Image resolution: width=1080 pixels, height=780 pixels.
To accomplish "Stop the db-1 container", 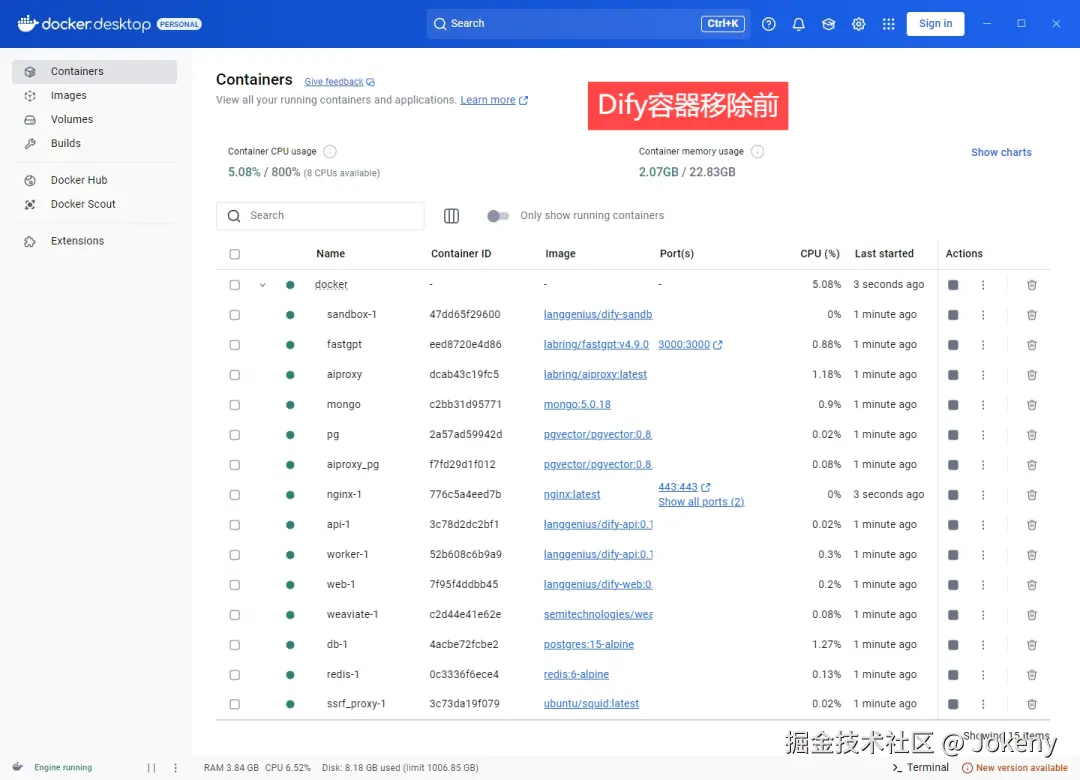I will pos(953,645).
